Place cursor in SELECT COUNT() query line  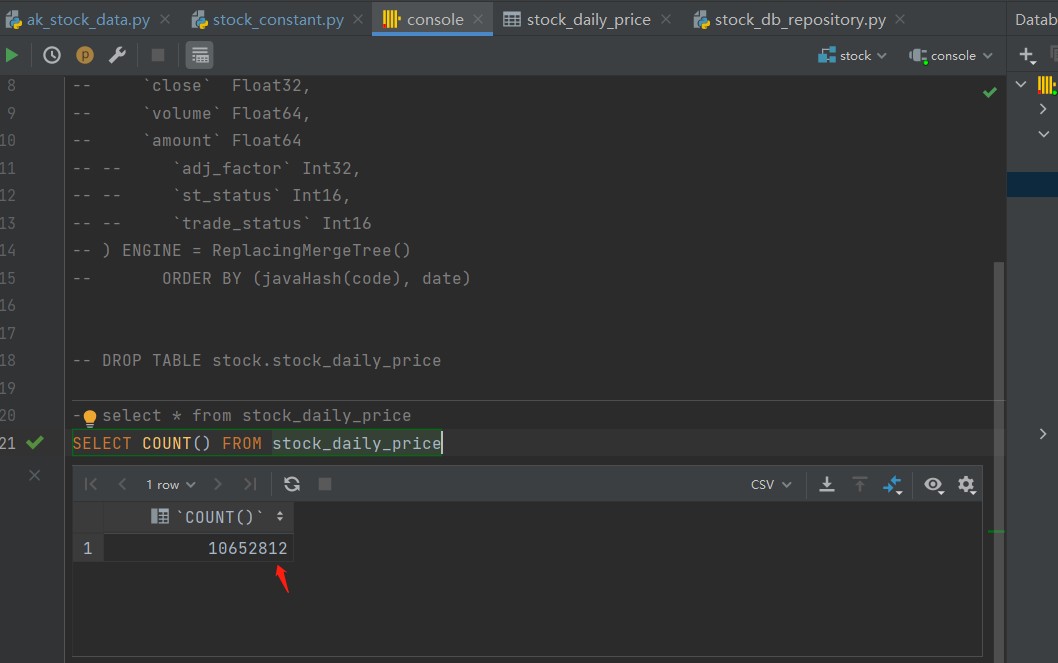tap(256, 443)
